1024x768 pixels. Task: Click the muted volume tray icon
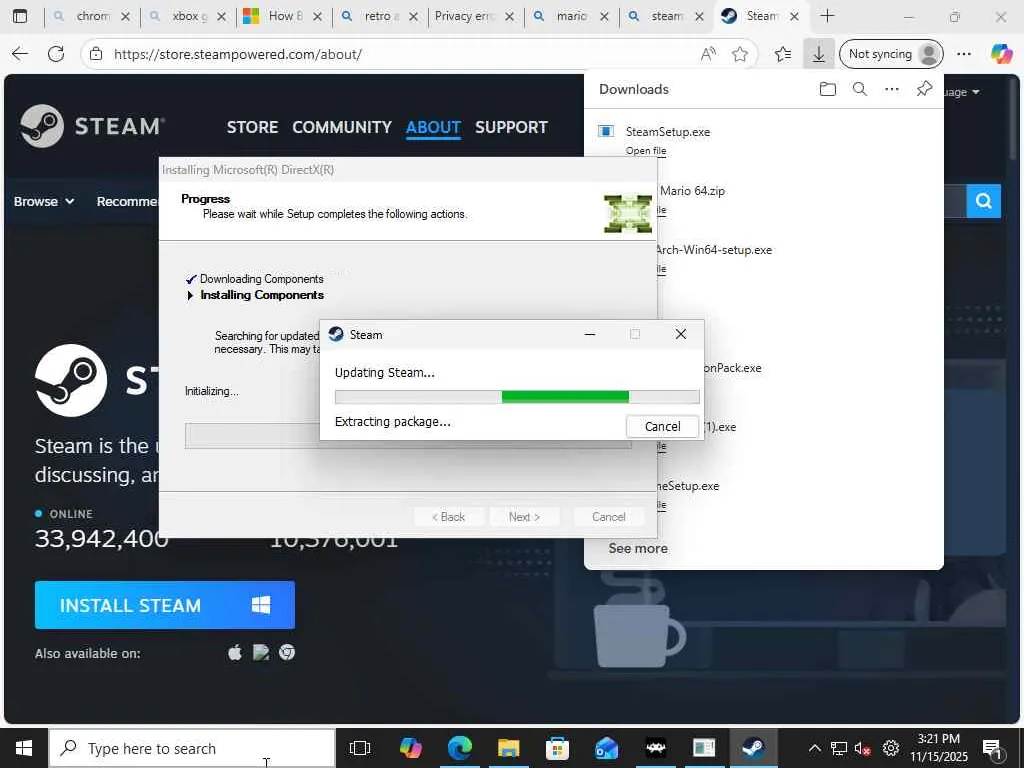[862, 748]
